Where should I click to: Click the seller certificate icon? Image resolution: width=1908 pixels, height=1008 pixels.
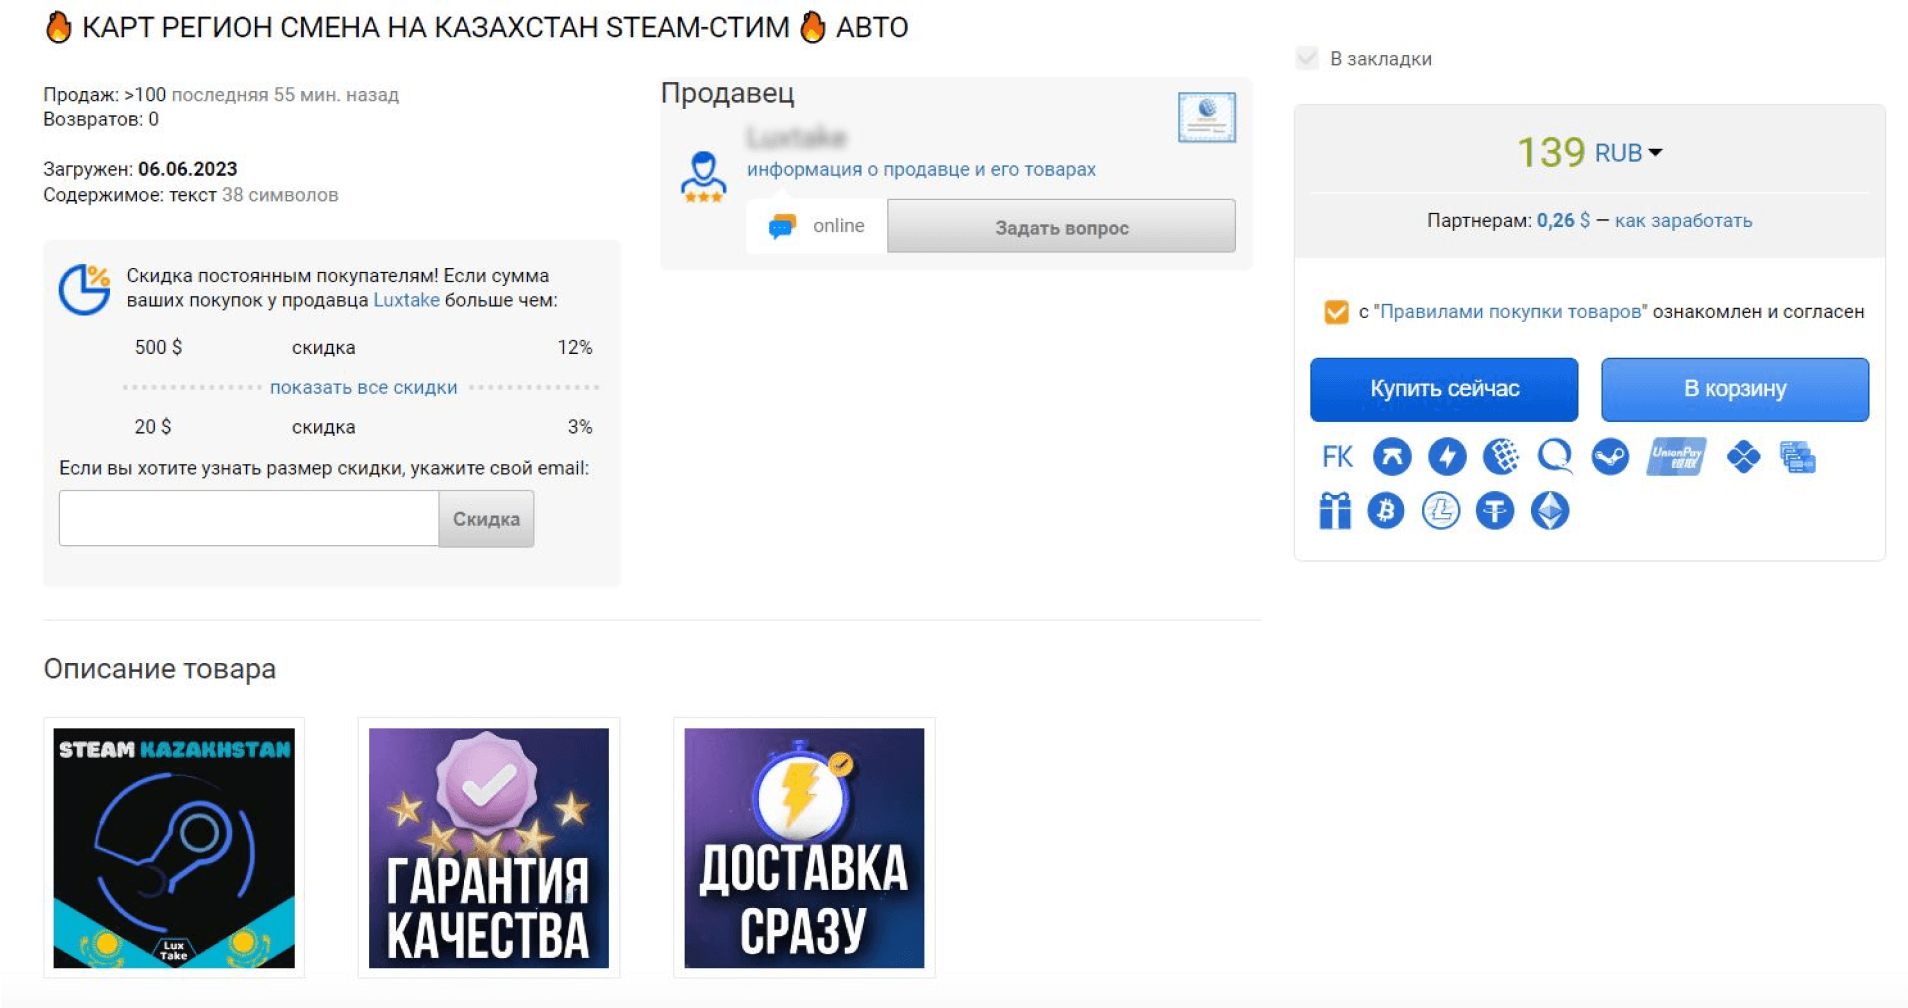[1206, 117]
